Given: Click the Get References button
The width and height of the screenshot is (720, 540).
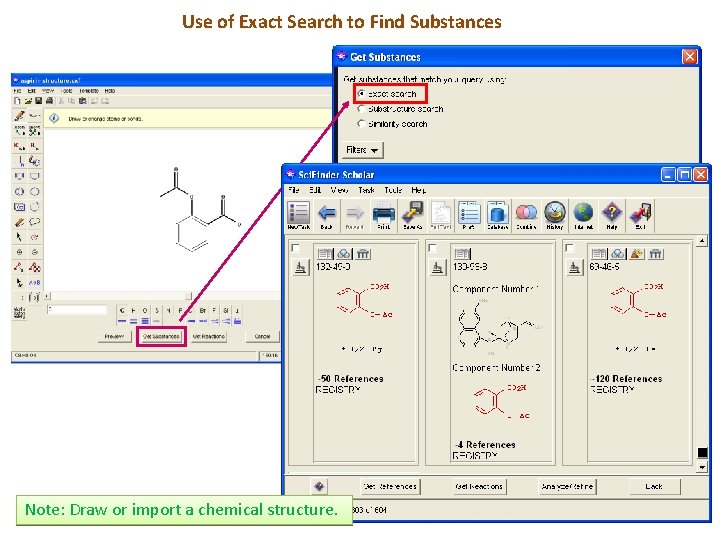Looking at the screenshot, I should click(x=390, y=486).
